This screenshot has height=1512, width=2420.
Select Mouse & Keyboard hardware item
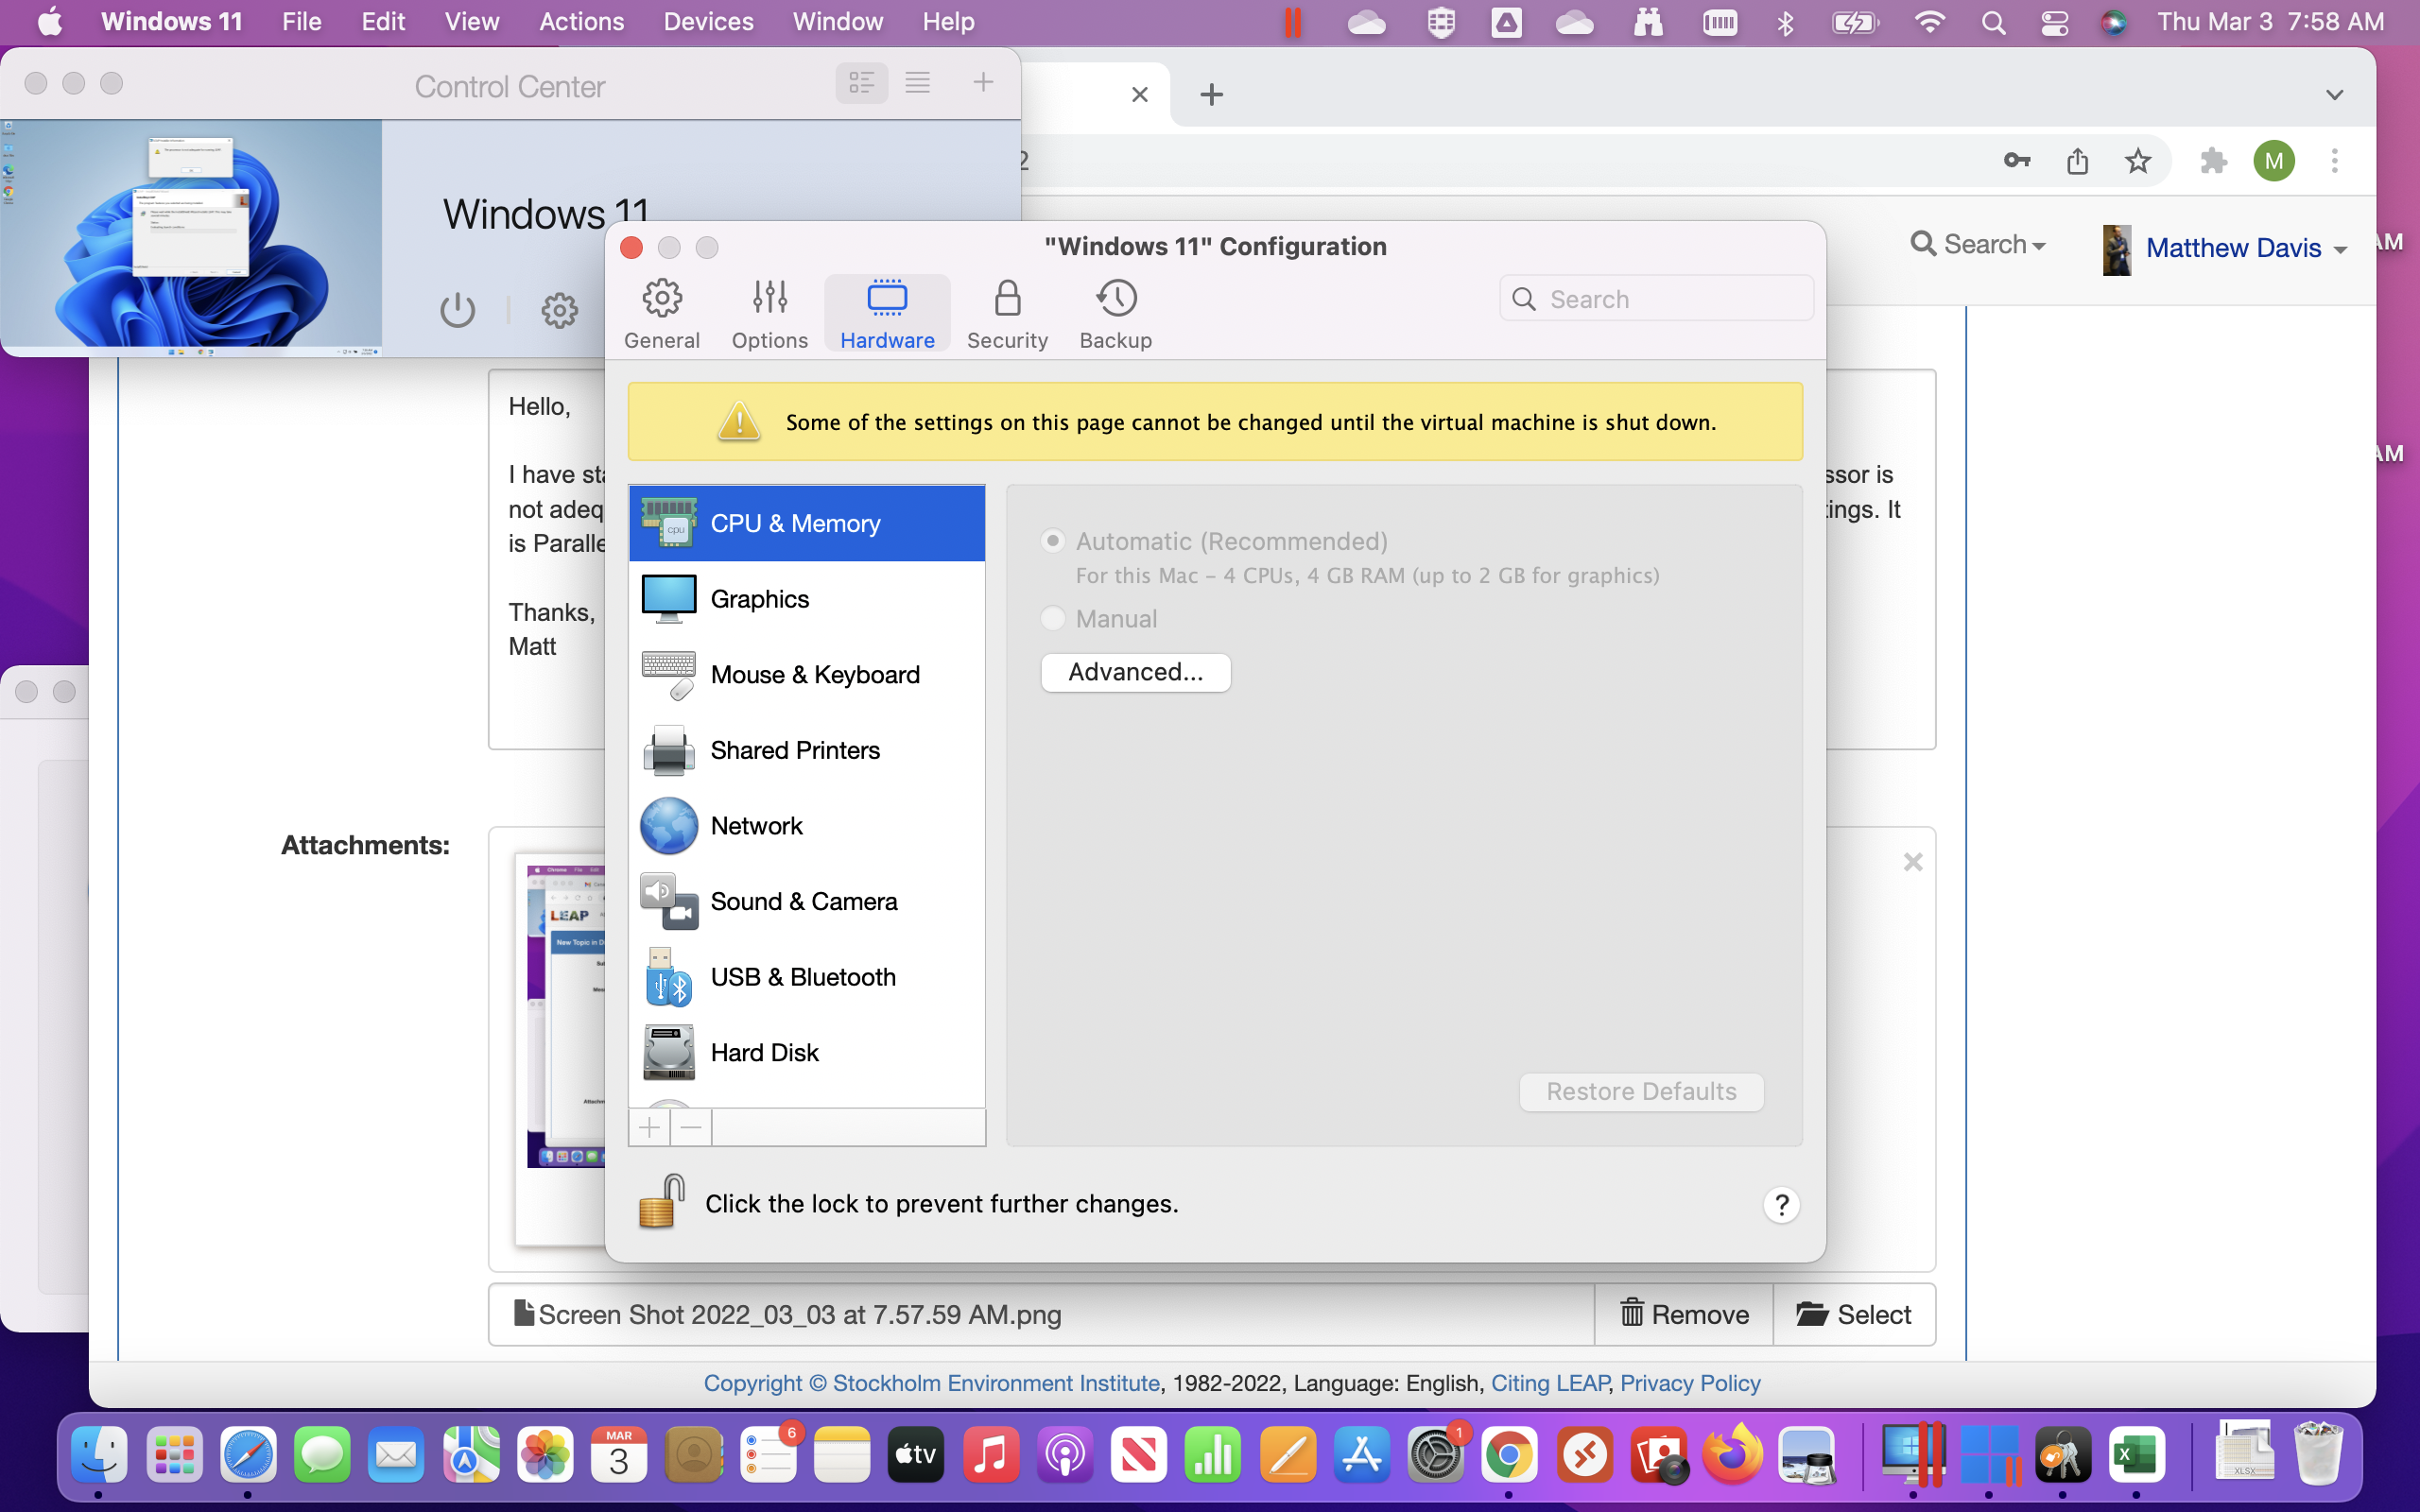tap(807, 675)
